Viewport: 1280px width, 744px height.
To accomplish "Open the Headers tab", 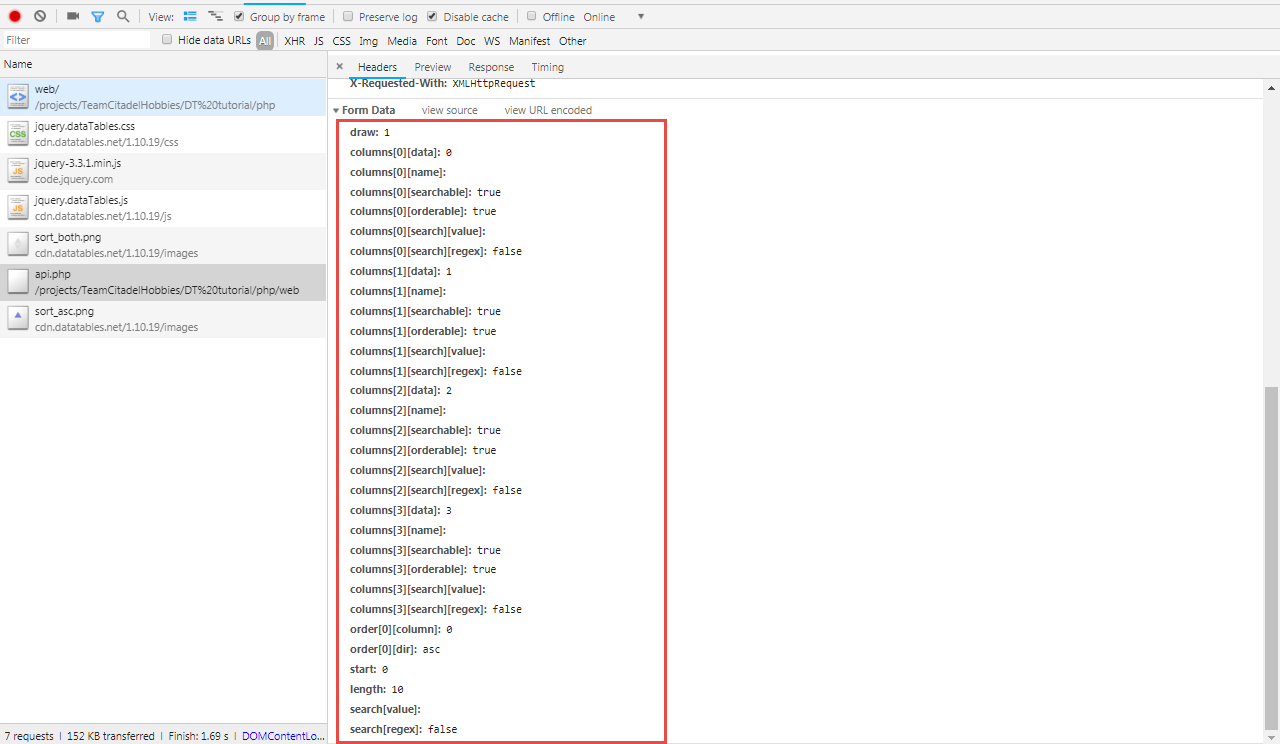I will [x=377, y=67].
